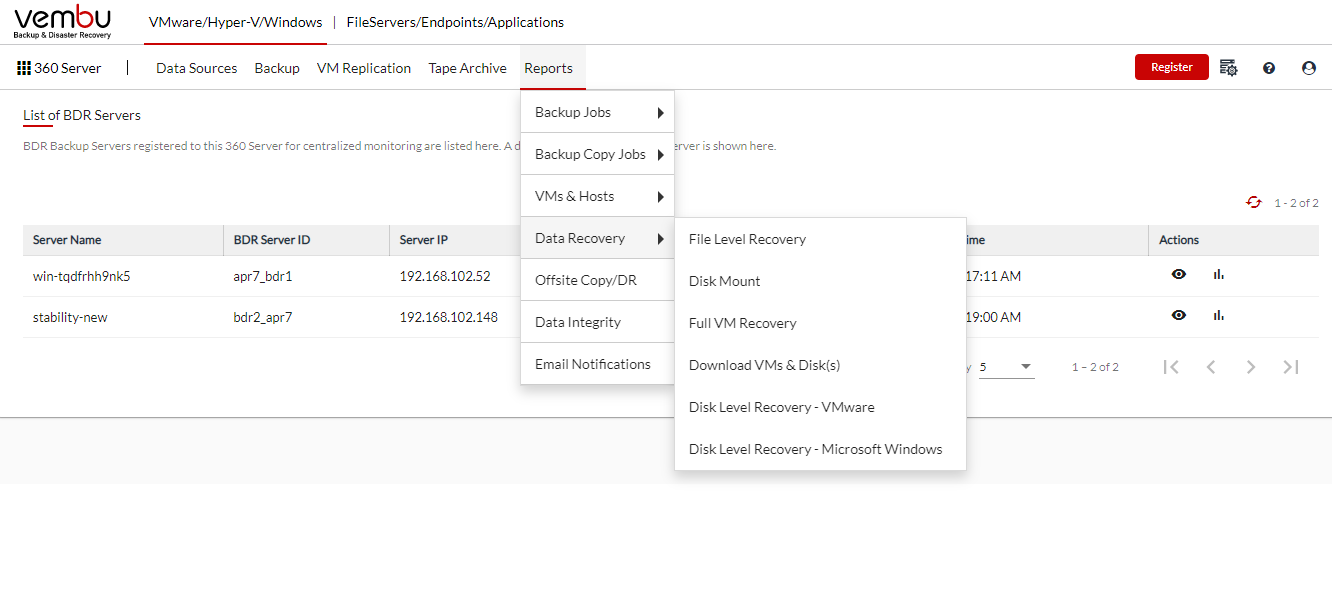Choose Backup Copy Jobs menu entry
Viewport: 1332px width, 604px height.
tap(598, 154)
